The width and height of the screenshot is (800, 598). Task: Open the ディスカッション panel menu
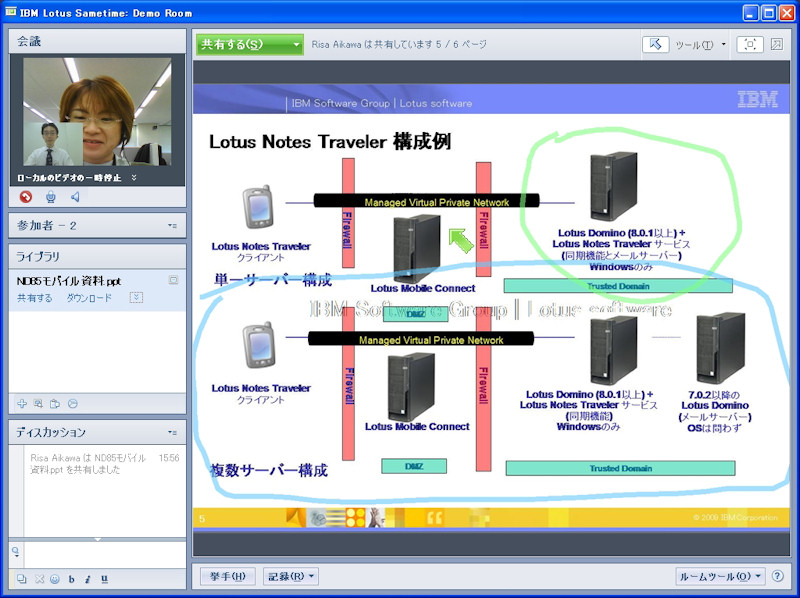coord(173,432)
